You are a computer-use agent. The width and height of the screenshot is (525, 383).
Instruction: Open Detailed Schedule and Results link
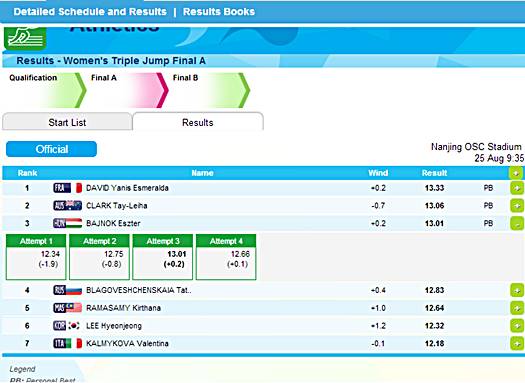click(90, 12)
